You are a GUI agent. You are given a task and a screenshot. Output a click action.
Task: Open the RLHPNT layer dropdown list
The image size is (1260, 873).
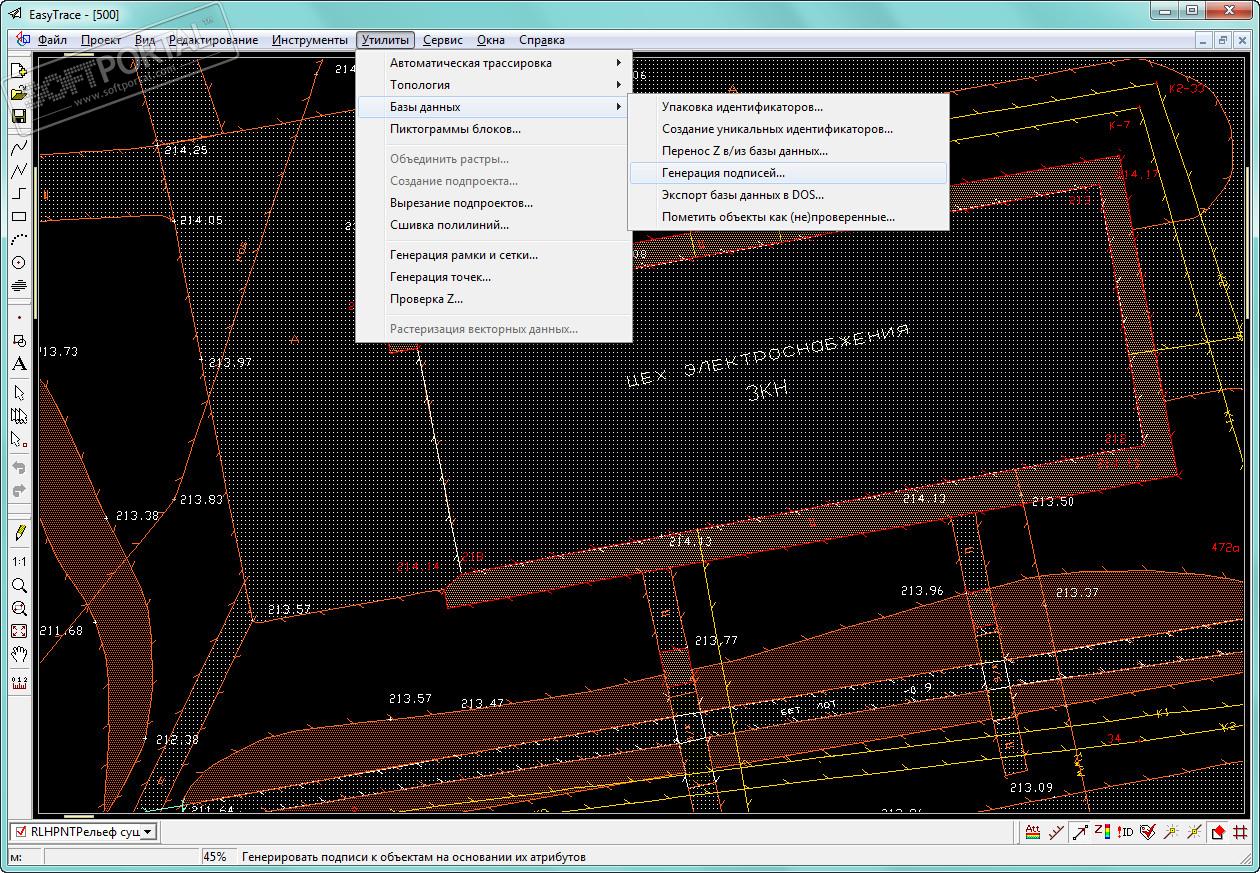coord(148,831)
